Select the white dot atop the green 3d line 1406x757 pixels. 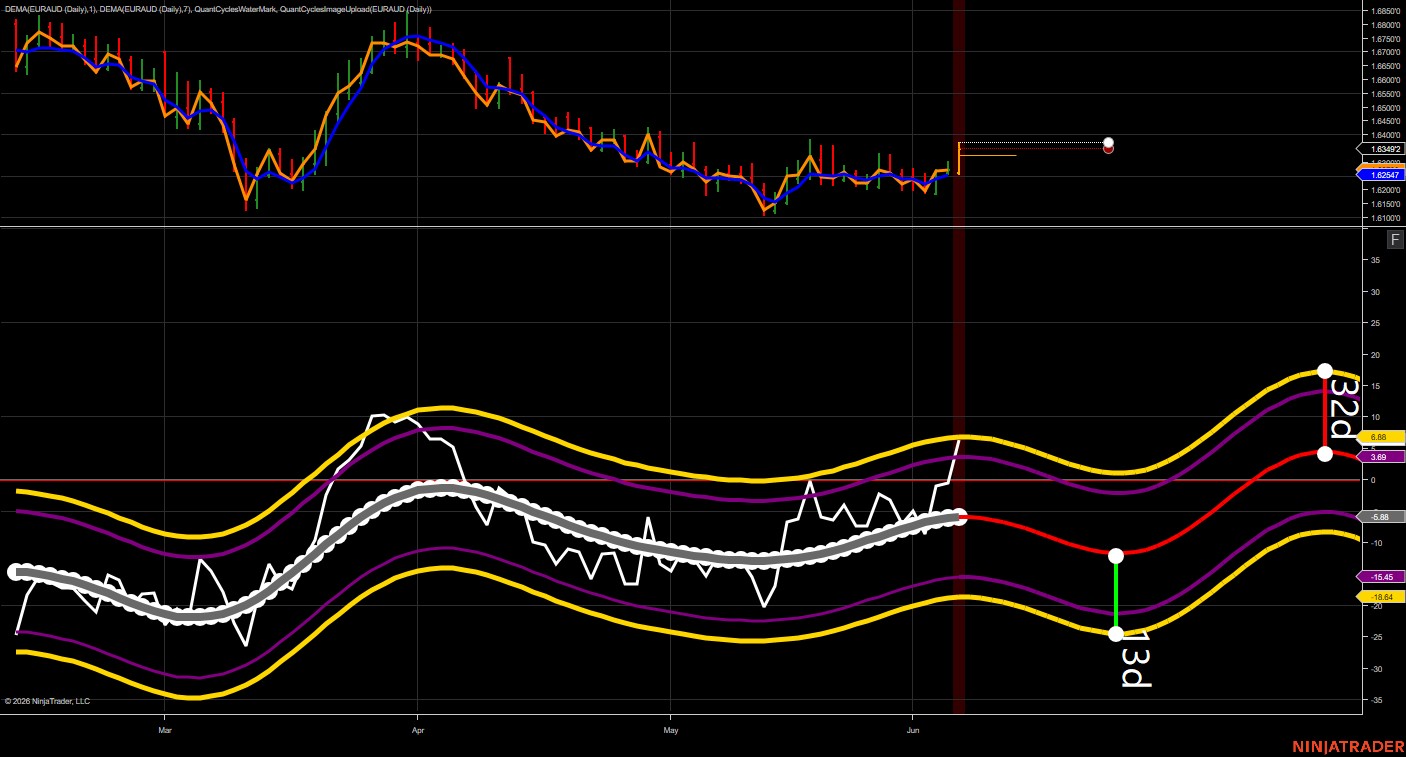pyautogui.click(x=1116, y=555)
